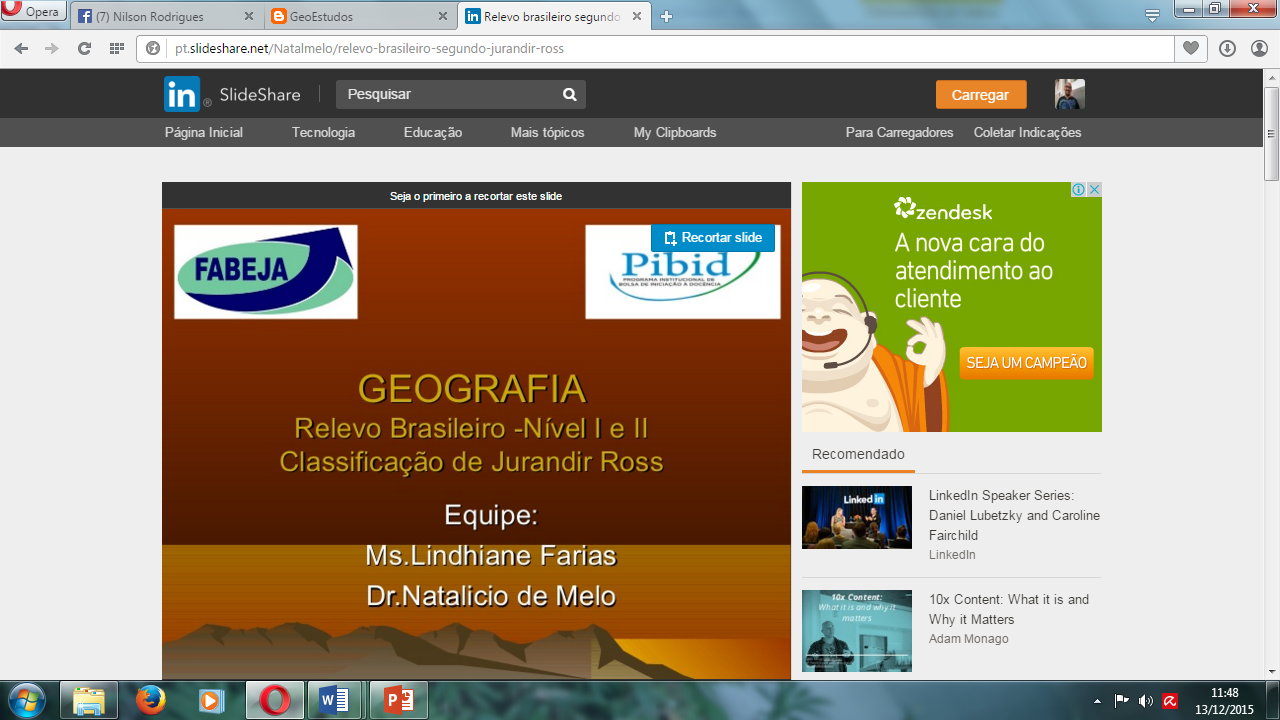Image resolution: width=1280 pixels, height=720 pixels.
Task: Open the Página Inicial menu item
Action: coord(204,132)
